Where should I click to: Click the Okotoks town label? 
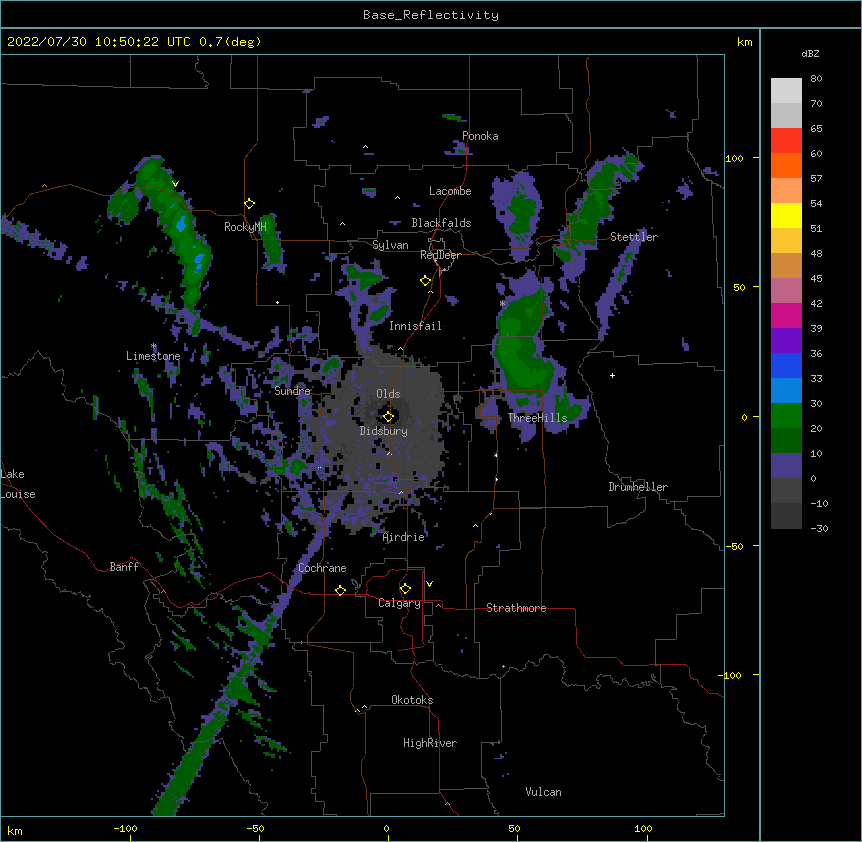[412, 700]
